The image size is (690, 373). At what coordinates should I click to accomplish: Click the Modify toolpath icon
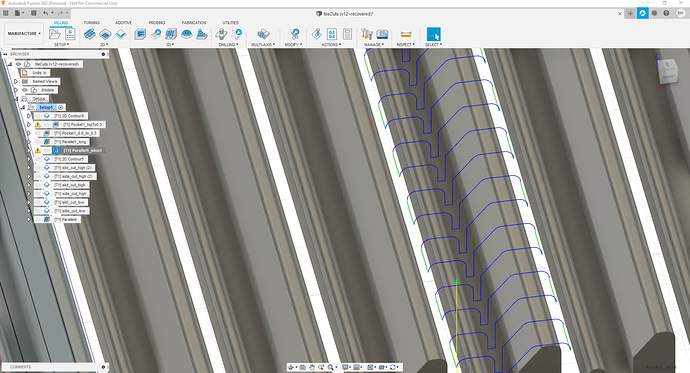point(294,34)
